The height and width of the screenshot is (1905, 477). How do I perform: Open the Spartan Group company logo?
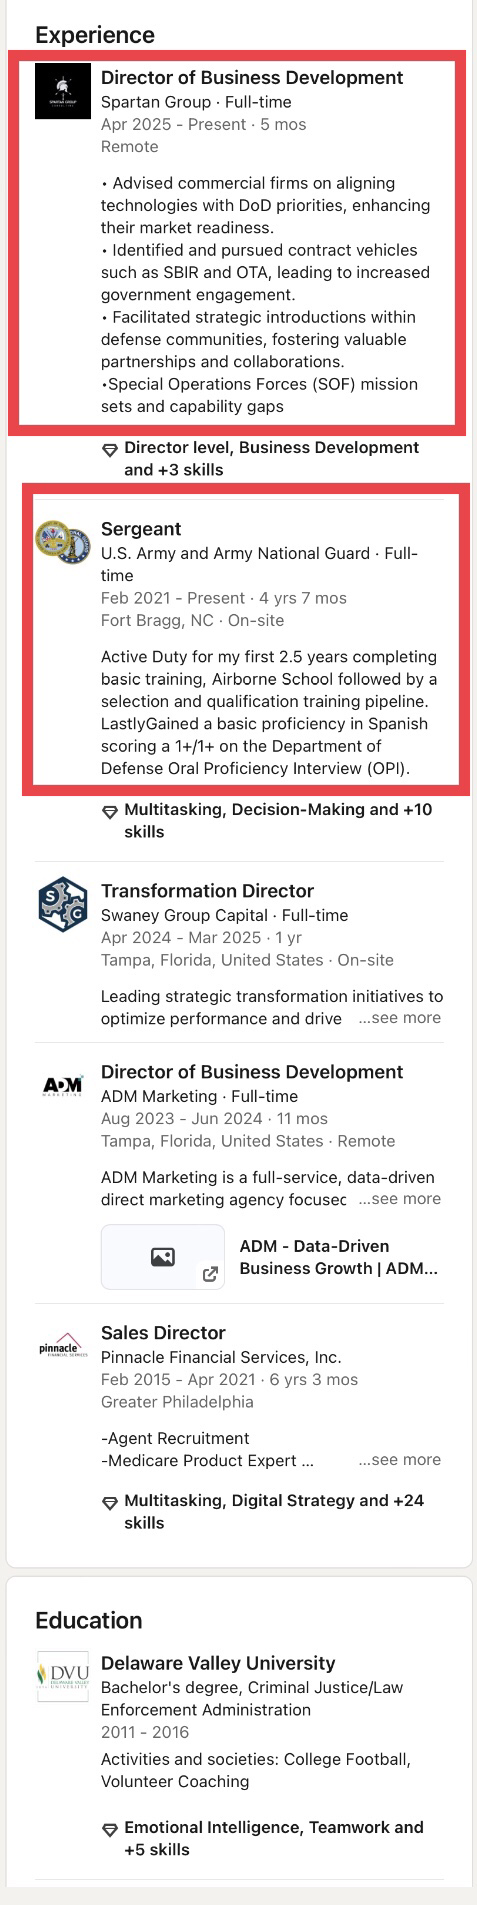pos(62,91)
